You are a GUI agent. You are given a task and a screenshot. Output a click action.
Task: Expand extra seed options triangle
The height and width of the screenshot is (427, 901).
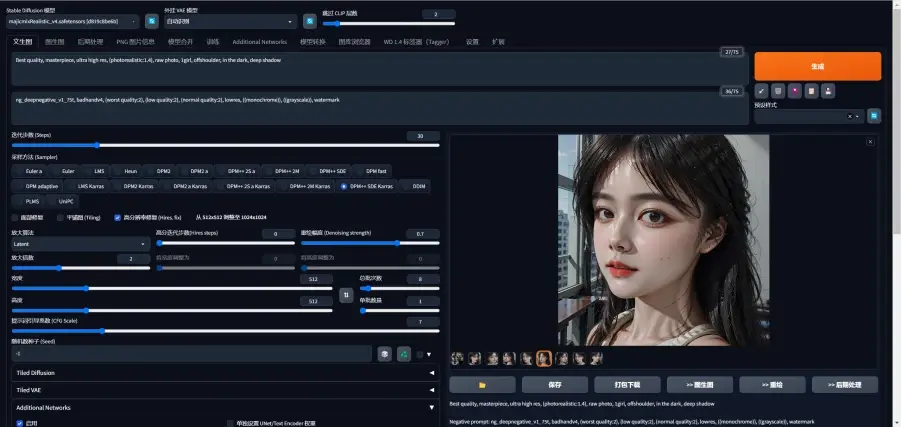tap(429, 355)
